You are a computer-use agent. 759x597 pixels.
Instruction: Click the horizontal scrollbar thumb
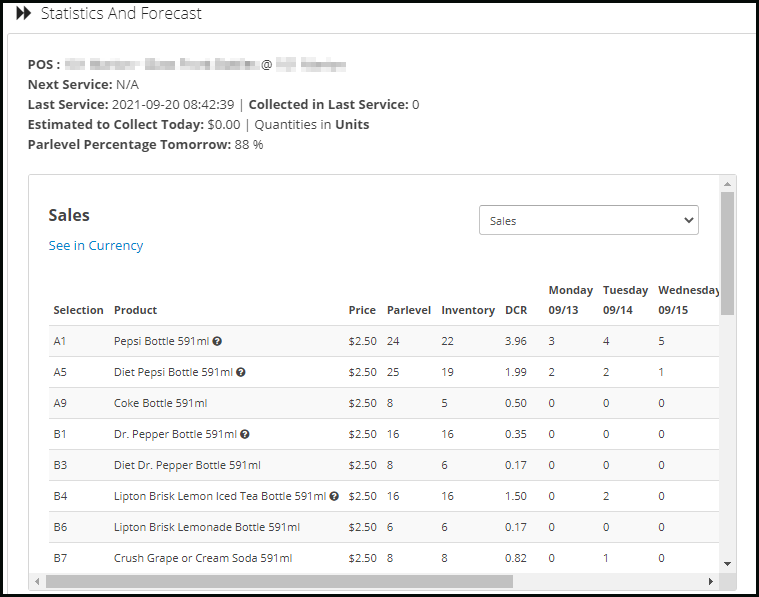279,581
